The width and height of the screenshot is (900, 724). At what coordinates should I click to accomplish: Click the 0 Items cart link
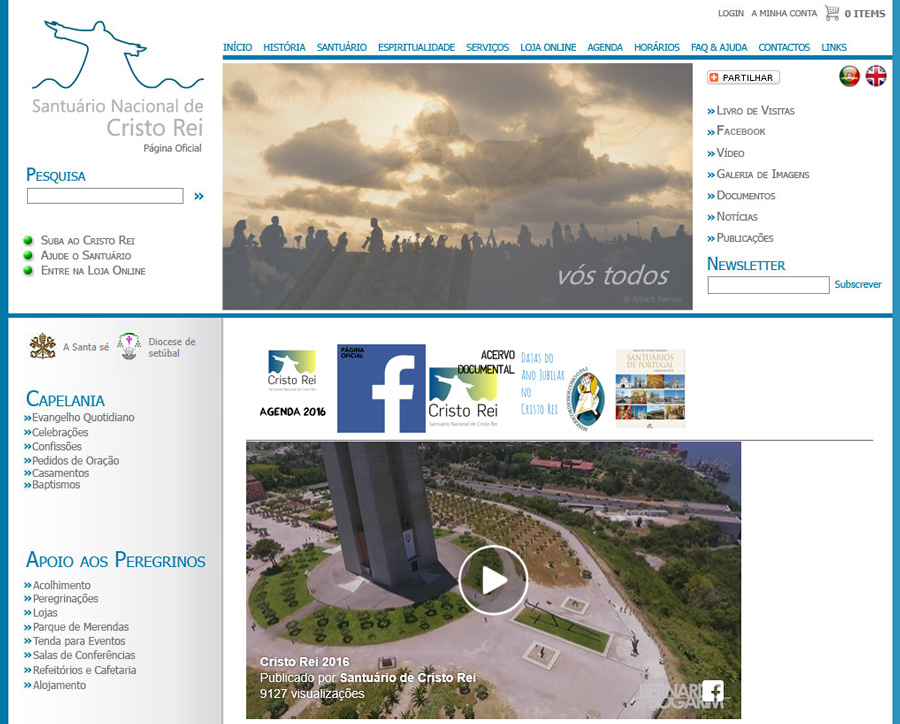point(865,13)
